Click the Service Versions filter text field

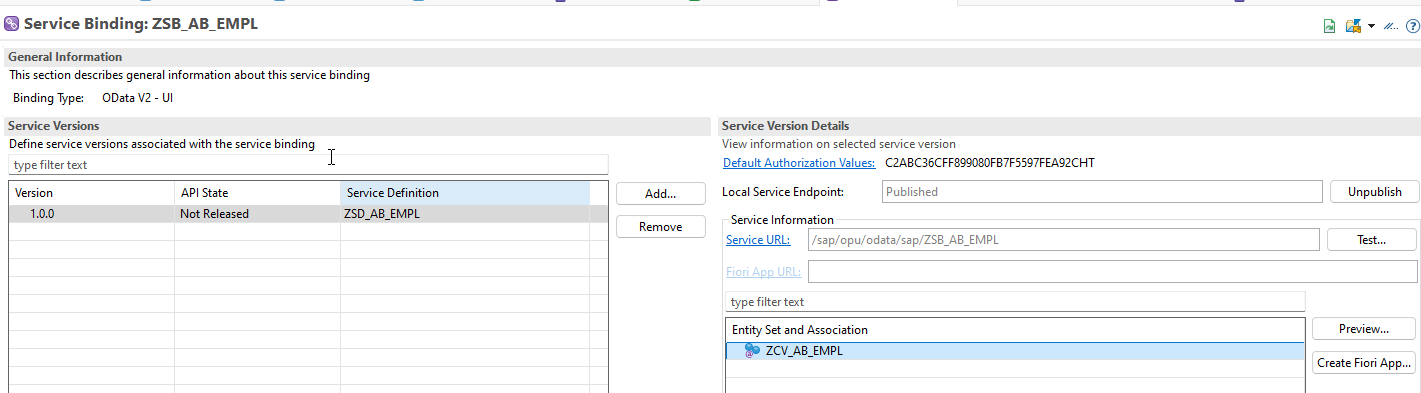(x=308, y=164)
